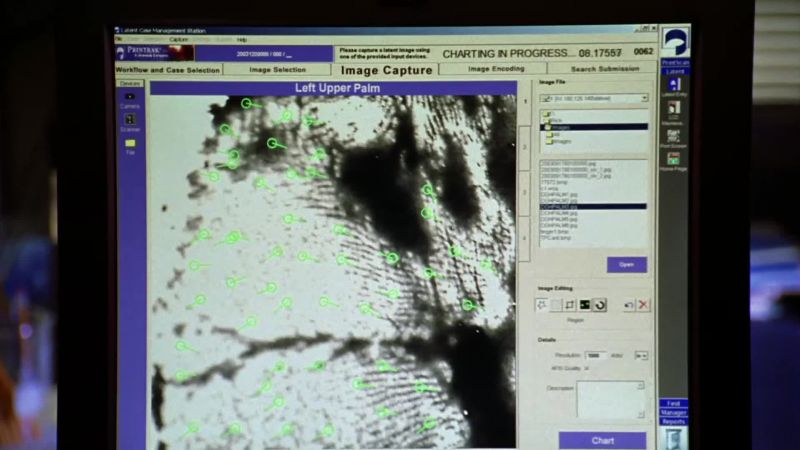Select side strip segment 1
The height and width of the screenshot is (450, 800).
[x=525, y=102]
